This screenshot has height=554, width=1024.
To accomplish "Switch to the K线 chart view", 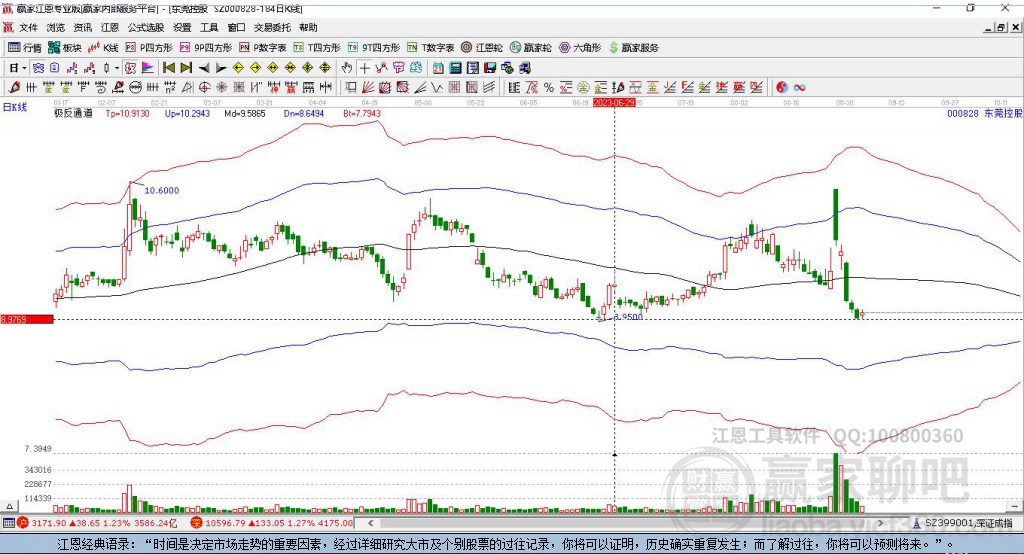I will click(103, 48).
